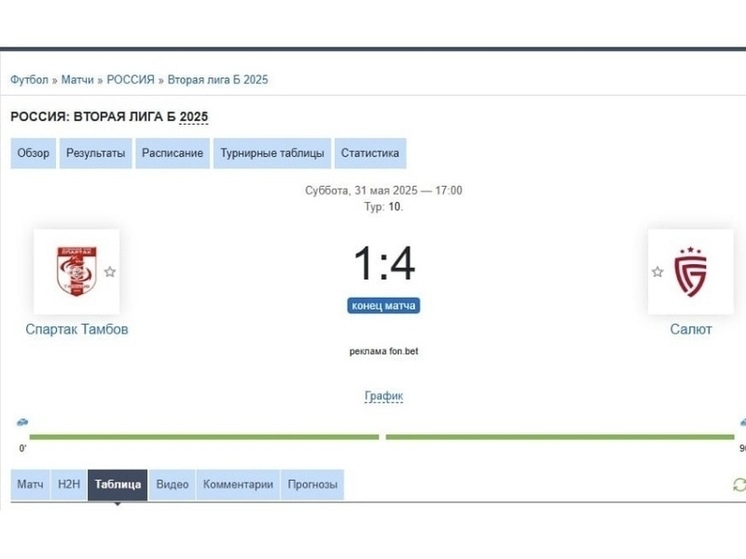This screenshot has height=559, width=746.
Task: Select the Комментарии tab
Action: 238,484
